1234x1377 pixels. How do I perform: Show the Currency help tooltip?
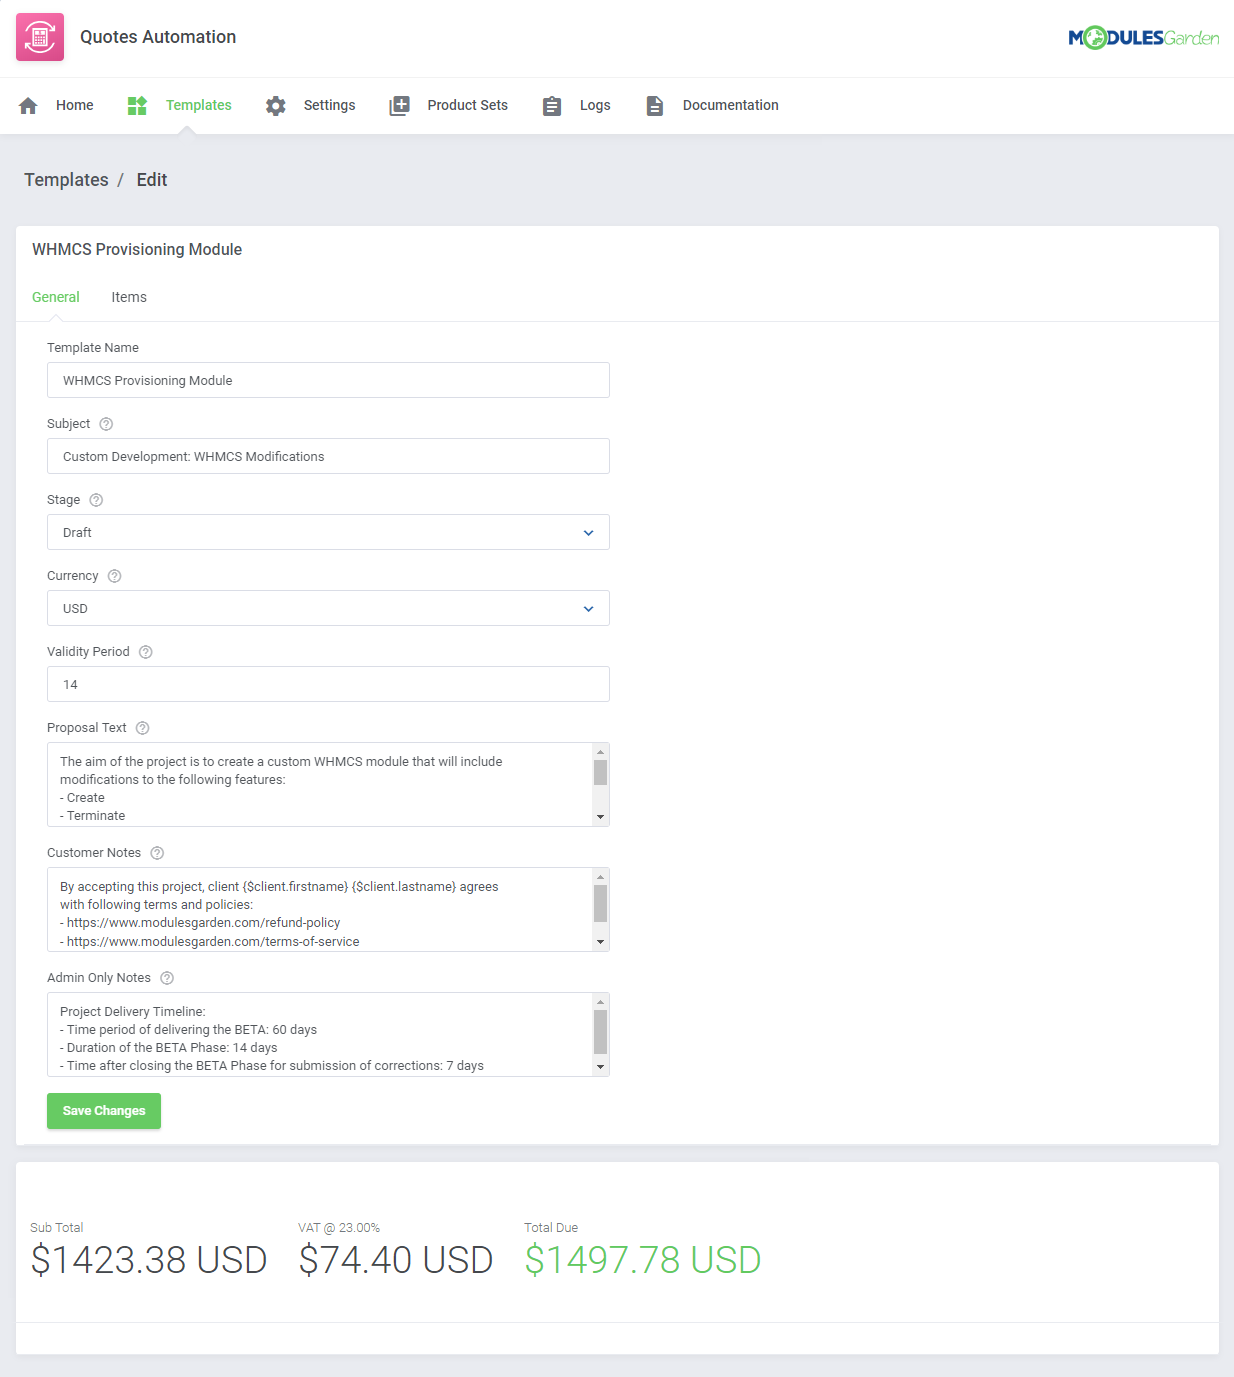113,575
